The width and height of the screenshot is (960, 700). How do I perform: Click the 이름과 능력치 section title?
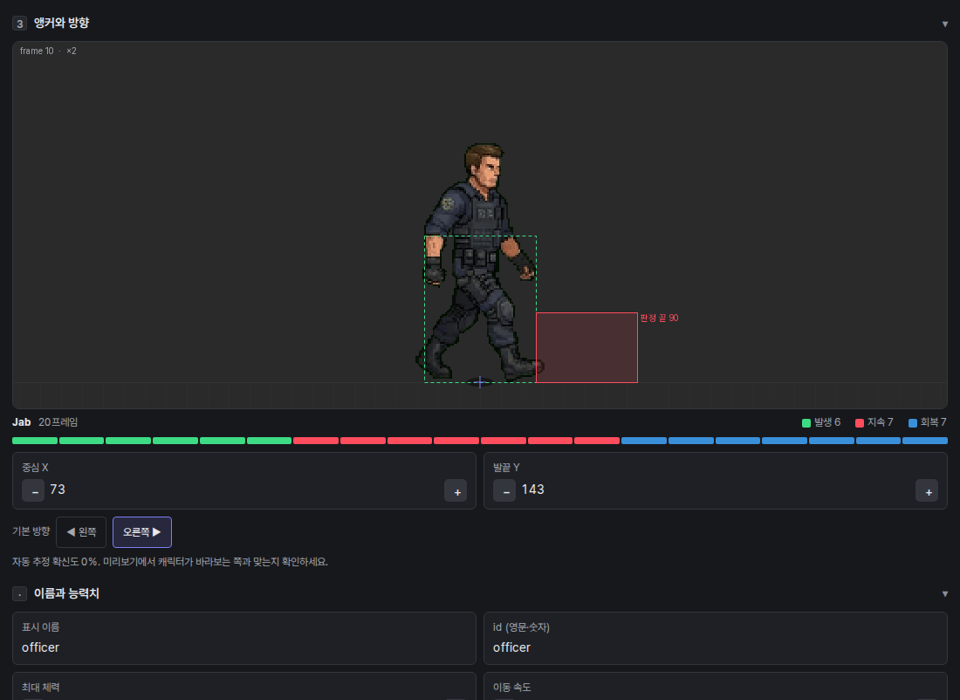(x=66, y=593)
